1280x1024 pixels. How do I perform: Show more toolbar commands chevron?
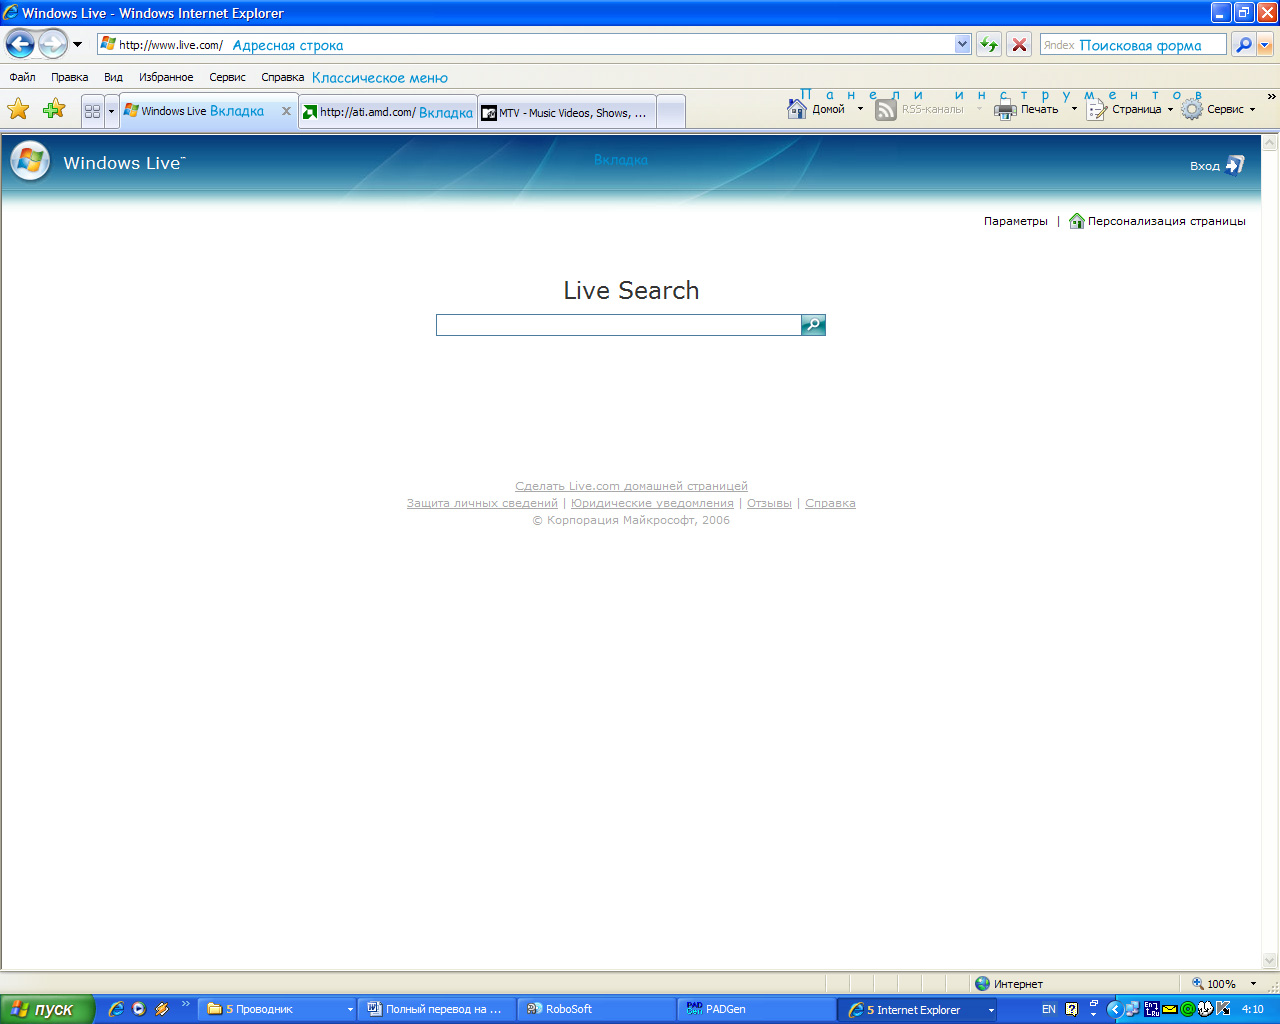pos(1271,97)
